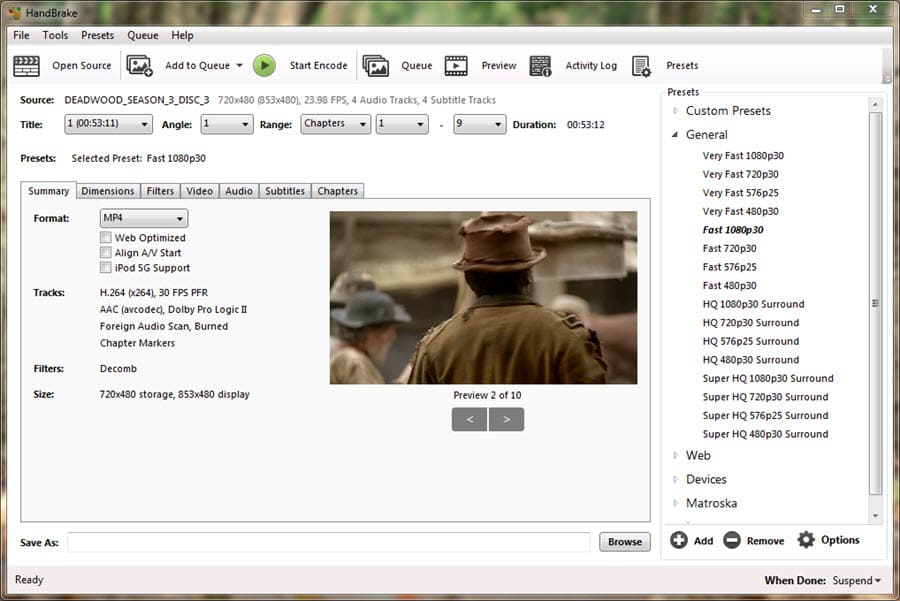
Task: Switch to the Video tab
Action: tap(199, 191)
